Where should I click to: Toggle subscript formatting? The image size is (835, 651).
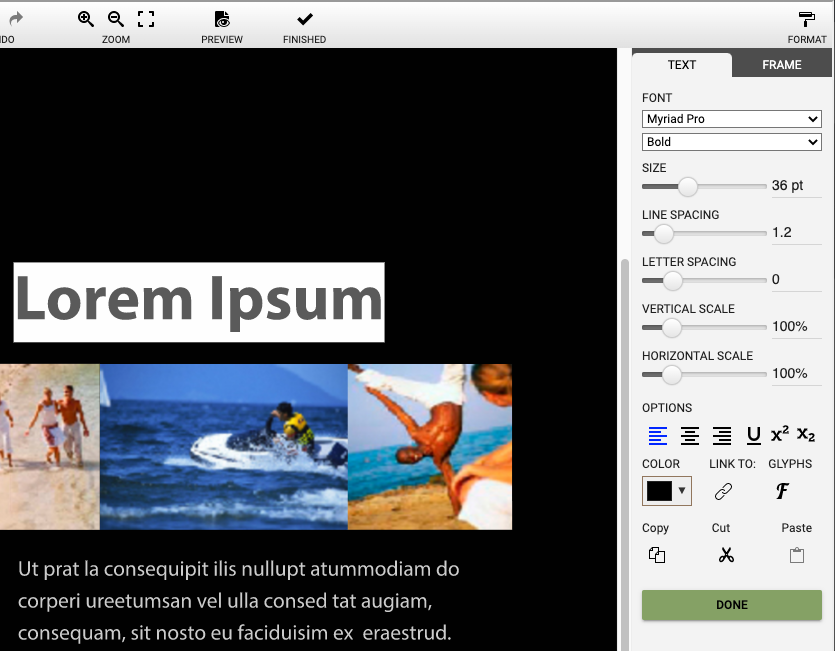806,435
